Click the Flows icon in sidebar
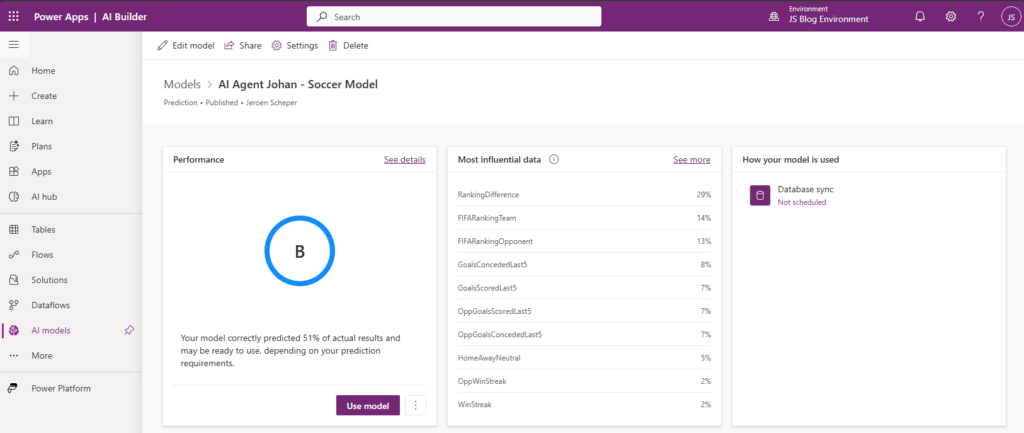The image size is (1024, 433). [x=14, y=255]
